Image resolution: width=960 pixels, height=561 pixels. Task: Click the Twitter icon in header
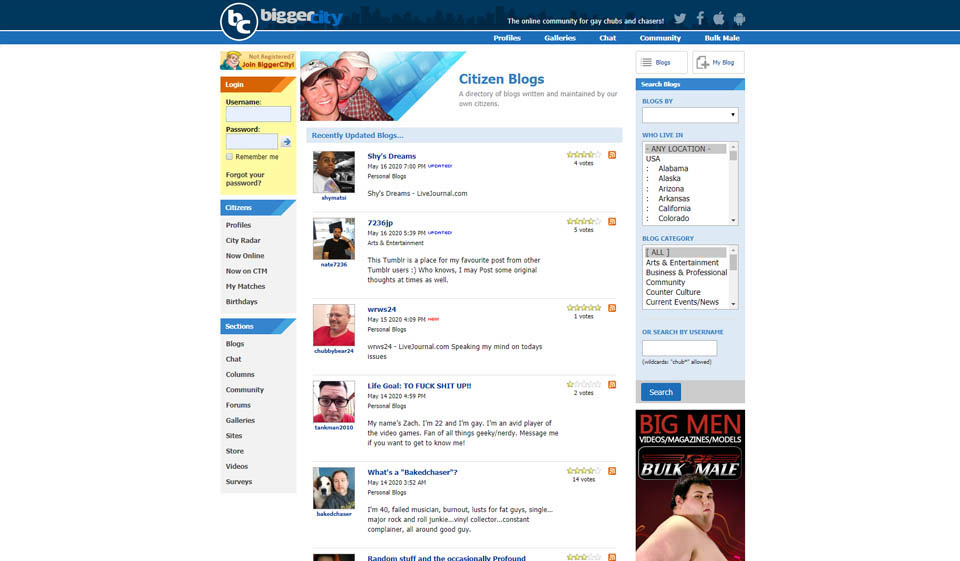tap(680, 19)
